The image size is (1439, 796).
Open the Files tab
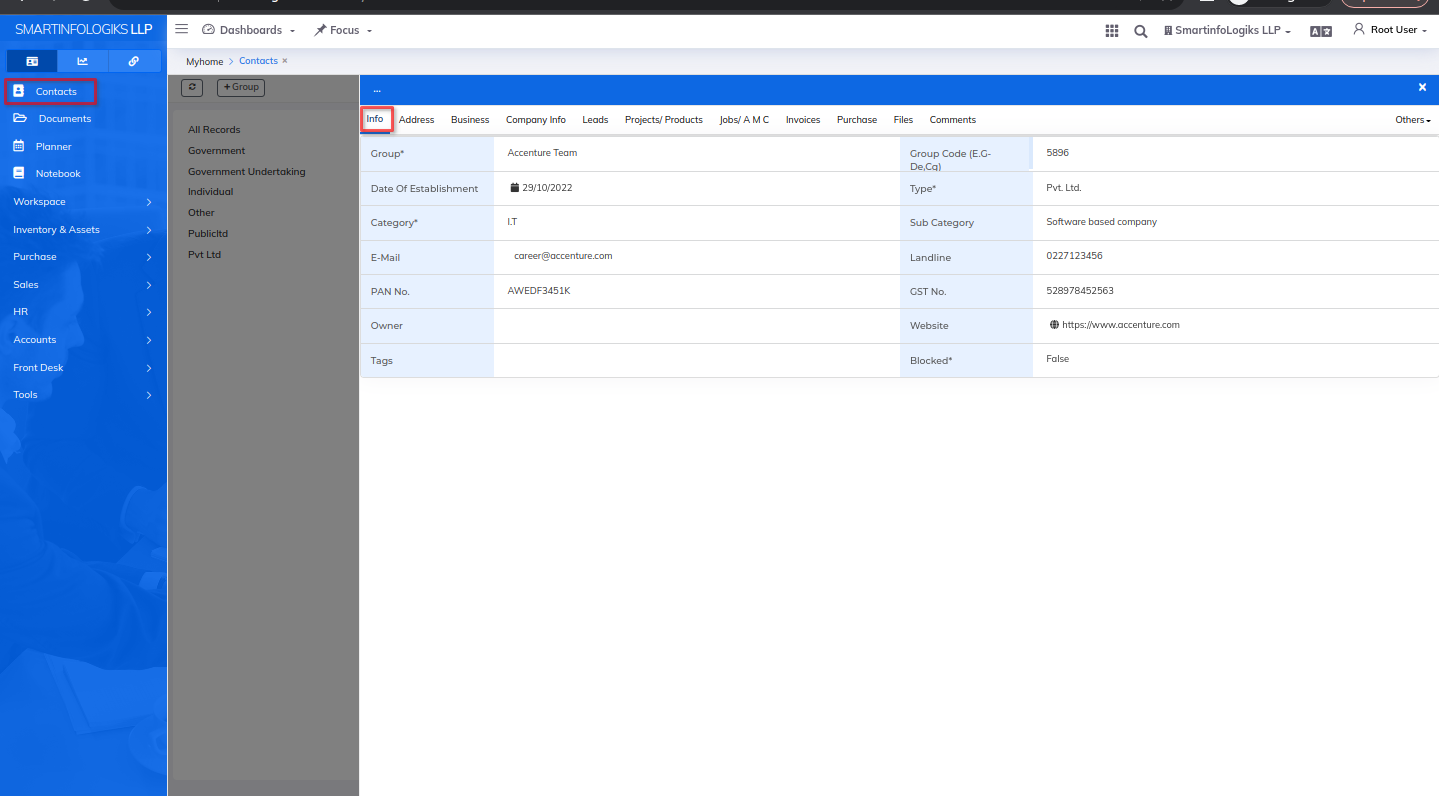[903, 120]
